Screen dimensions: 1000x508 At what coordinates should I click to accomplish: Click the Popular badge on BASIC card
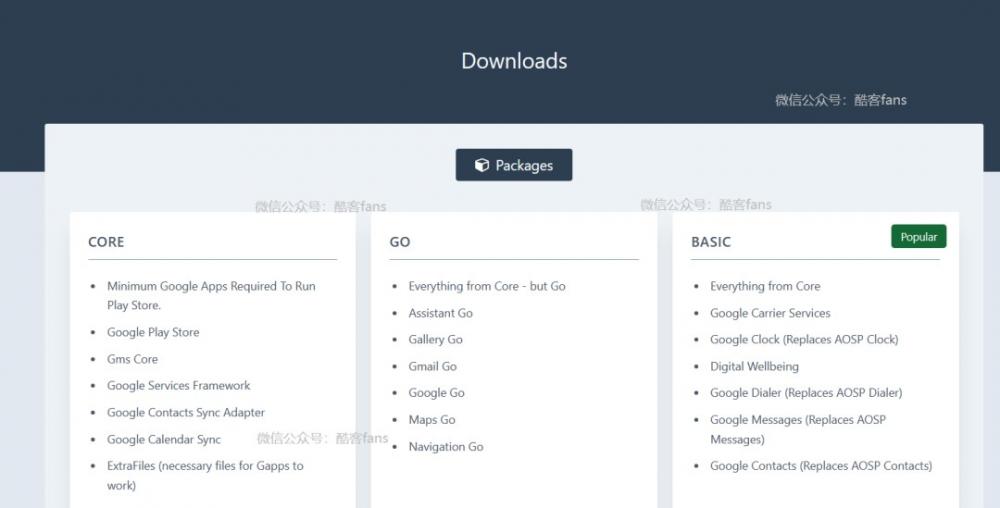click(x=918, y=236)
